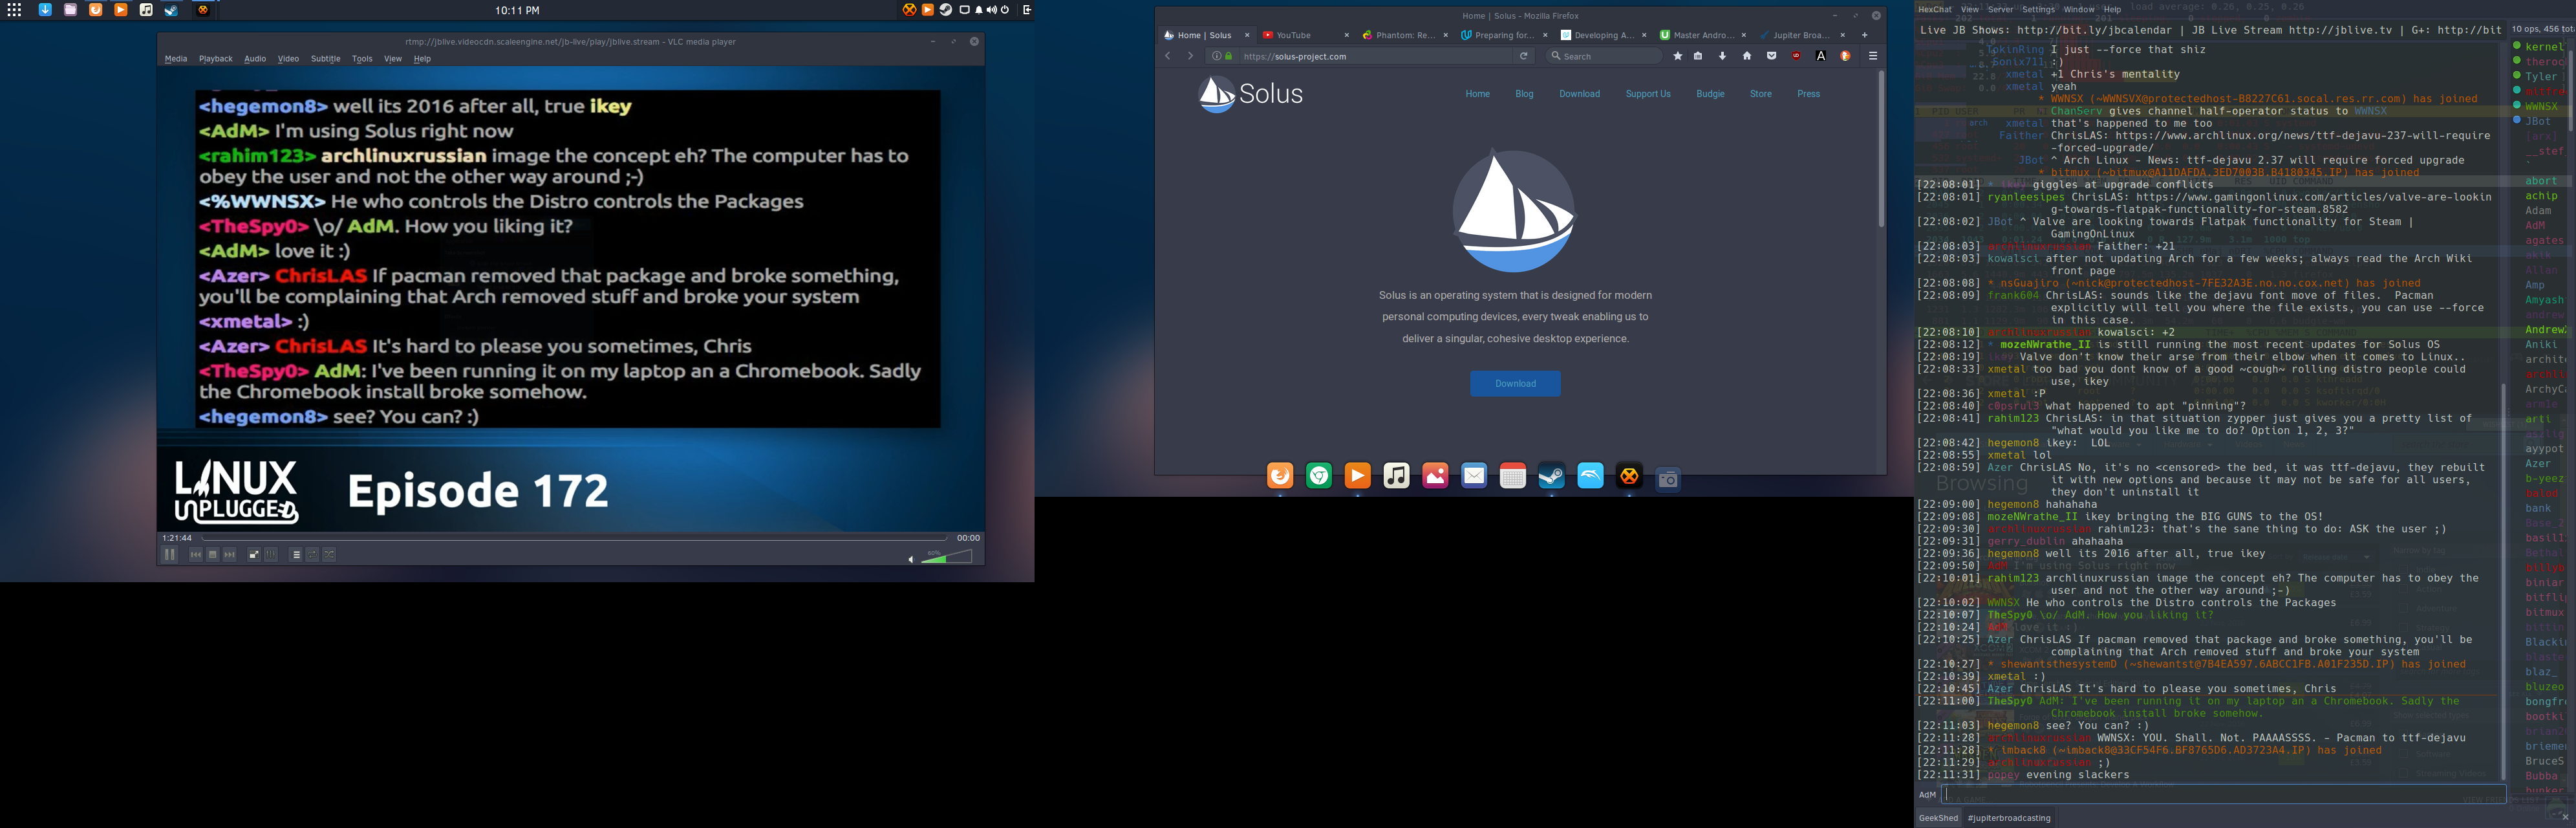The width and height of the screenshot is (2576, 828).
Task: Open HexChat launcher in top panel
Action: (x=203, y=10)
